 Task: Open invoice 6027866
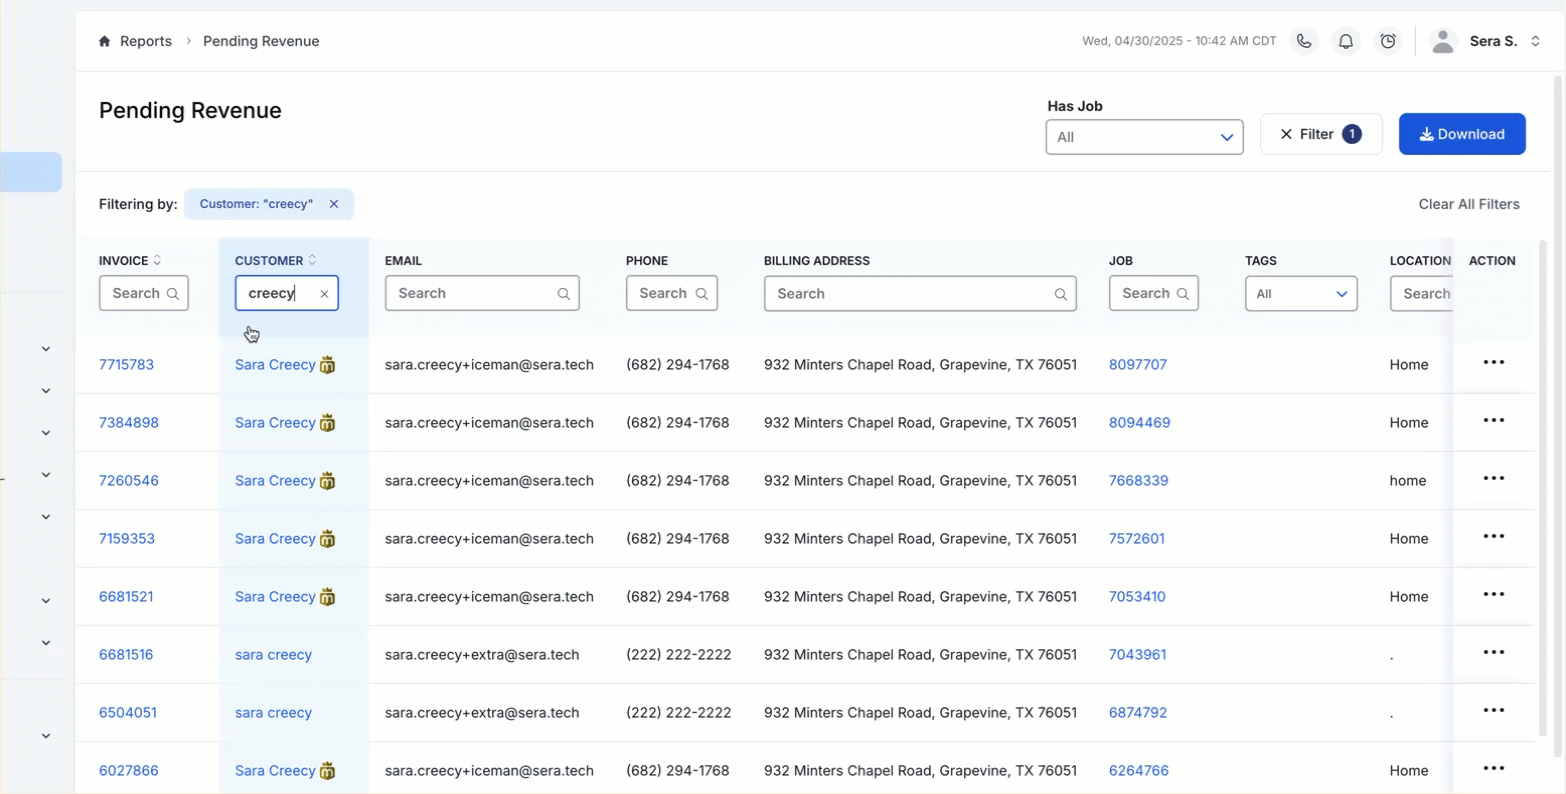click(x=129, y=770)
